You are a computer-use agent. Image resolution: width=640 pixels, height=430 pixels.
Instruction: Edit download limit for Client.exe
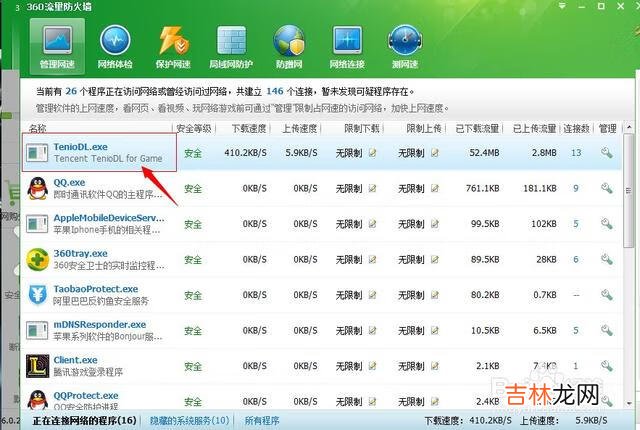pos(372,366)
